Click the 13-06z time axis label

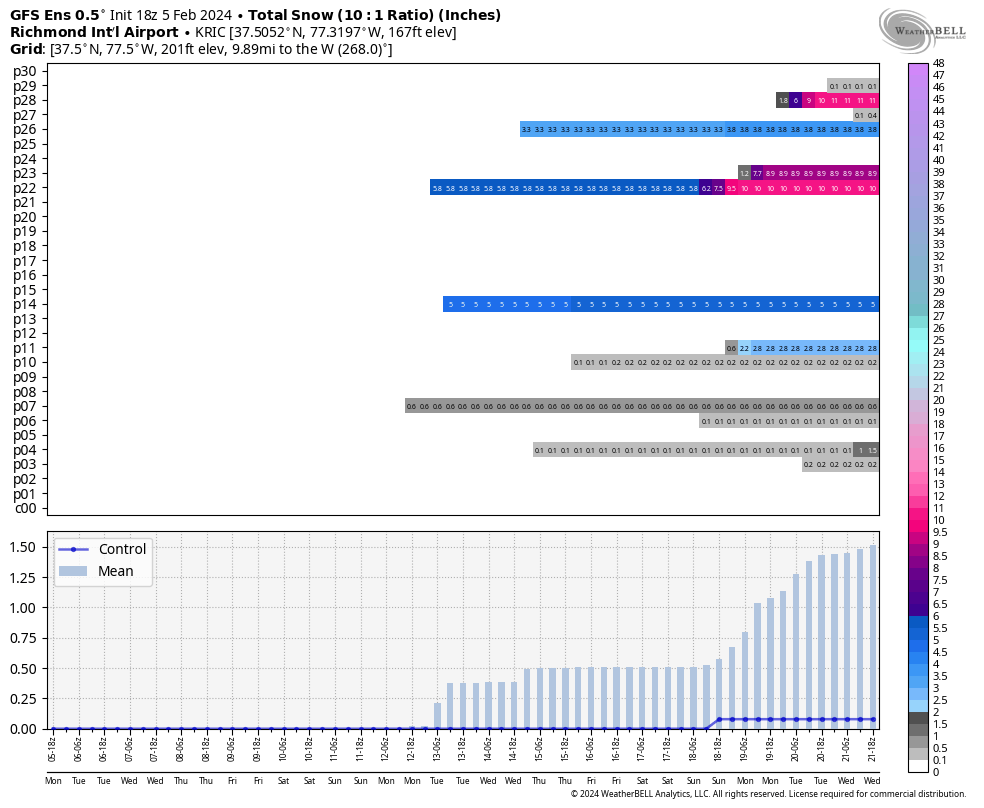tap(437, 750)
